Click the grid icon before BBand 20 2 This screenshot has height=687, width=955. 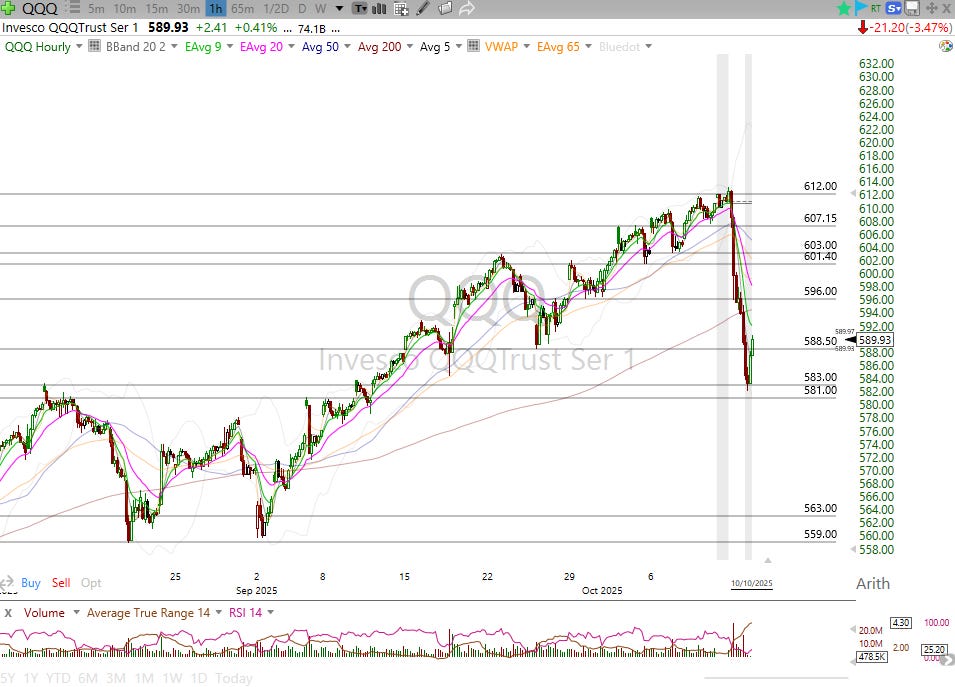pos(94,46)
